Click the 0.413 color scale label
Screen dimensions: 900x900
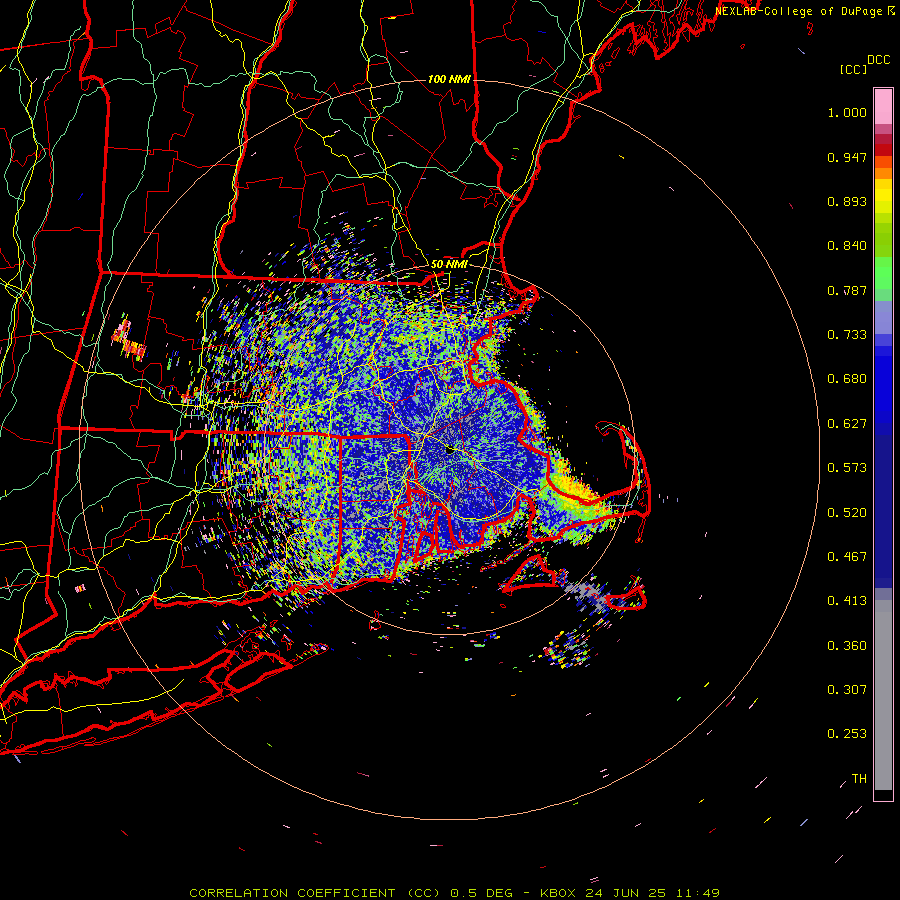847,601
